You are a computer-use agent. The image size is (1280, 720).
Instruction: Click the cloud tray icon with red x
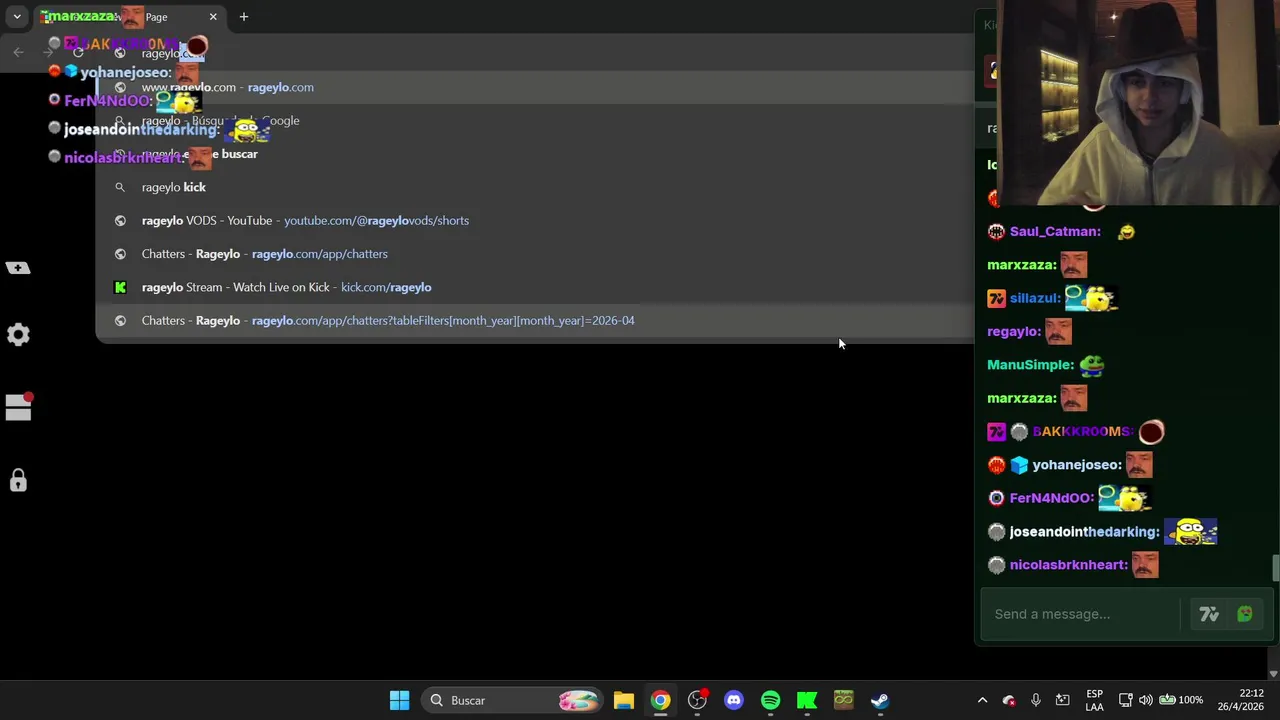pos(1009,700)
